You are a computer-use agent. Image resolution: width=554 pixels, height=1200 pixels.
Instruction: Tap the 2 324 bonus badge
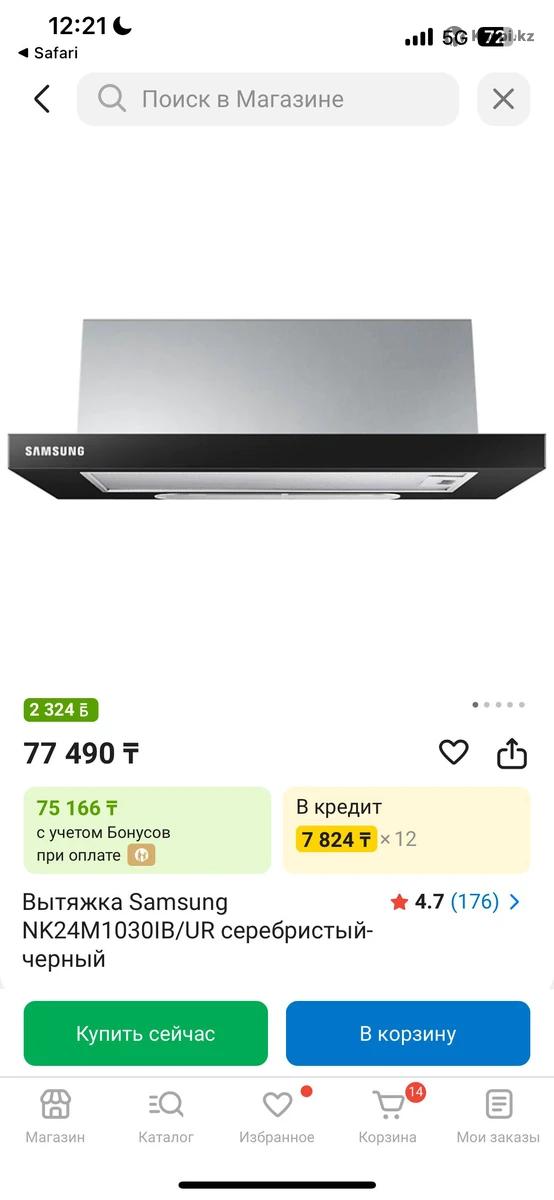(x=61, y=710)
